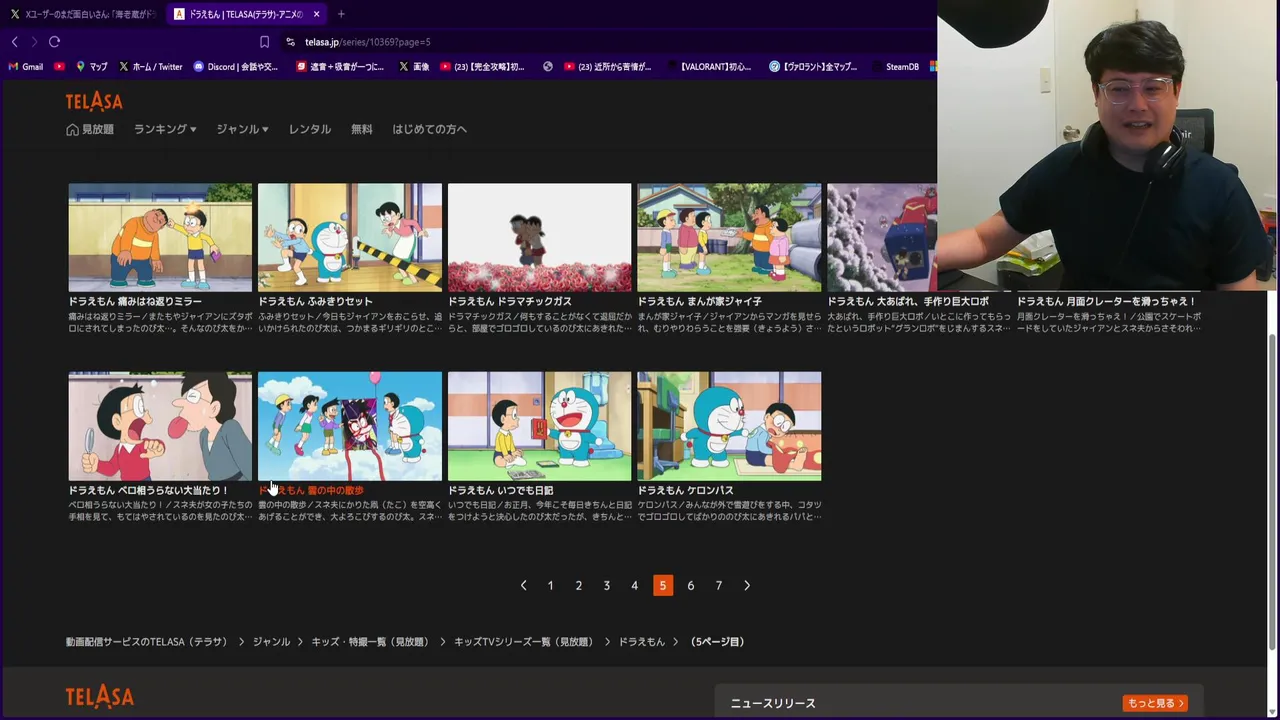Screen dimensions: 1280x720
Task: Click the browser back arrow
Action: [14, 42]
